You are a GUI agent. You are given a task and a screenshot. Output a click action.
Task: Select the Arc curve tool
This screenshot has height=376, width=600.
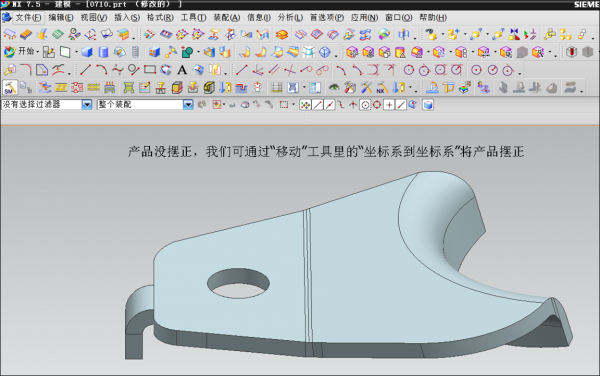pyautogui.click(x=101, y=70)
